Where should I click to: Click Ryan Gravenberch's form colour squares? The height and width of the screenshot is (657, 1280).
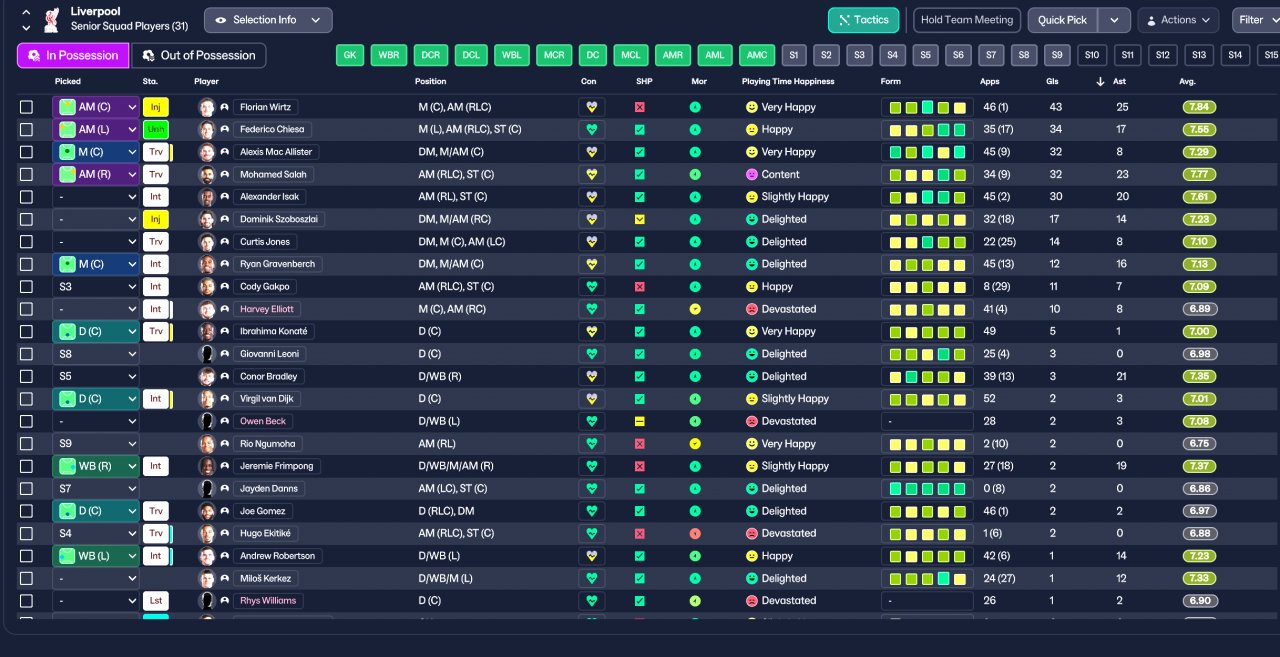[x=927, y=264]
